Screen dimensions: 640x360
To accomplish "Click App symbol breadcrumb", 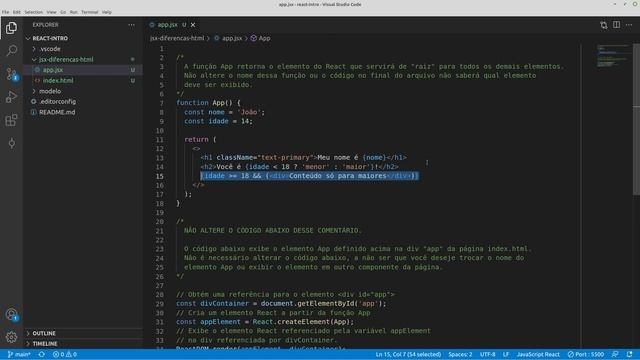I will click(264, 38).
